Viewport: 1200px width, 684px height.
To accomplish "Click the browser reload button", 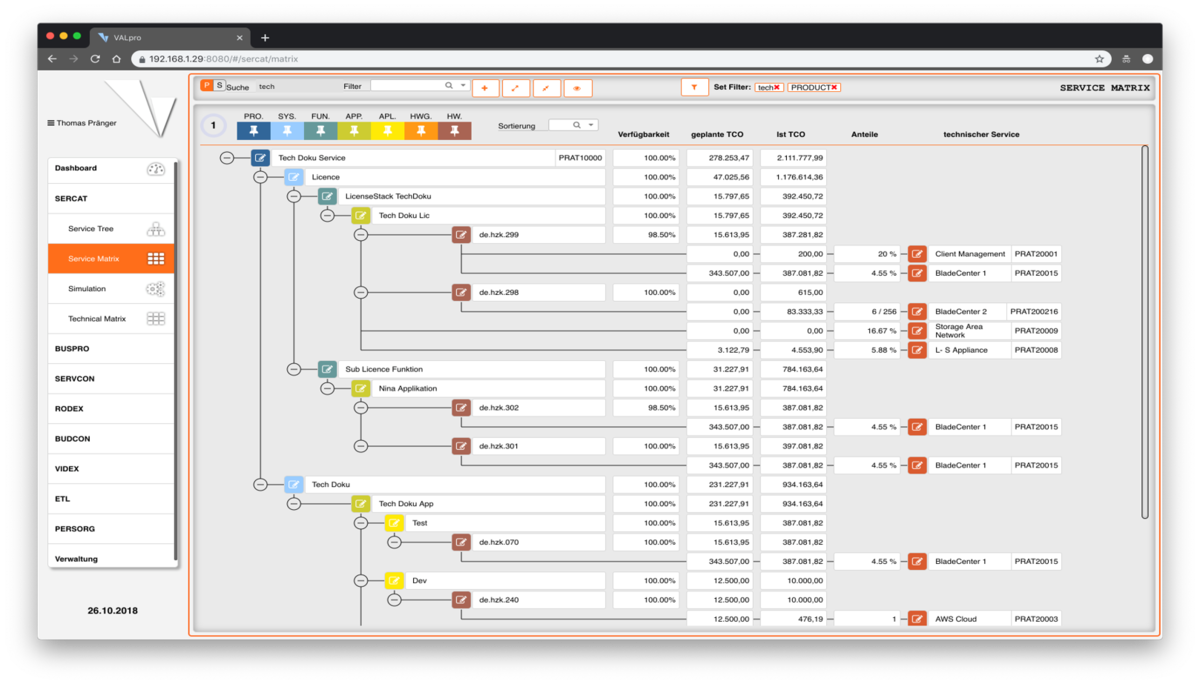I will click(x=95, y=59).
